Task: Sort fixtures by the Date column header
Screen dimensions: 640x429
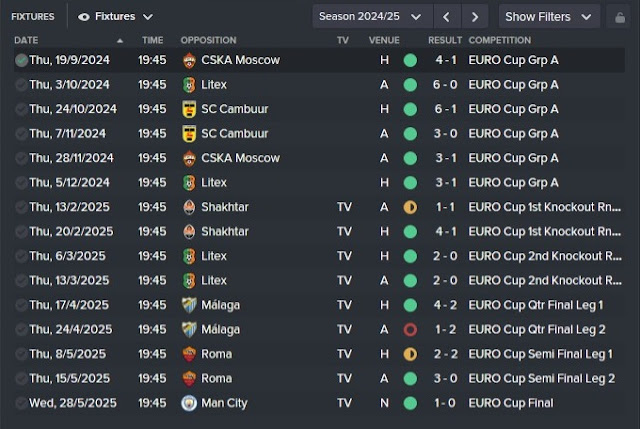Action: (x=26, y=40)
